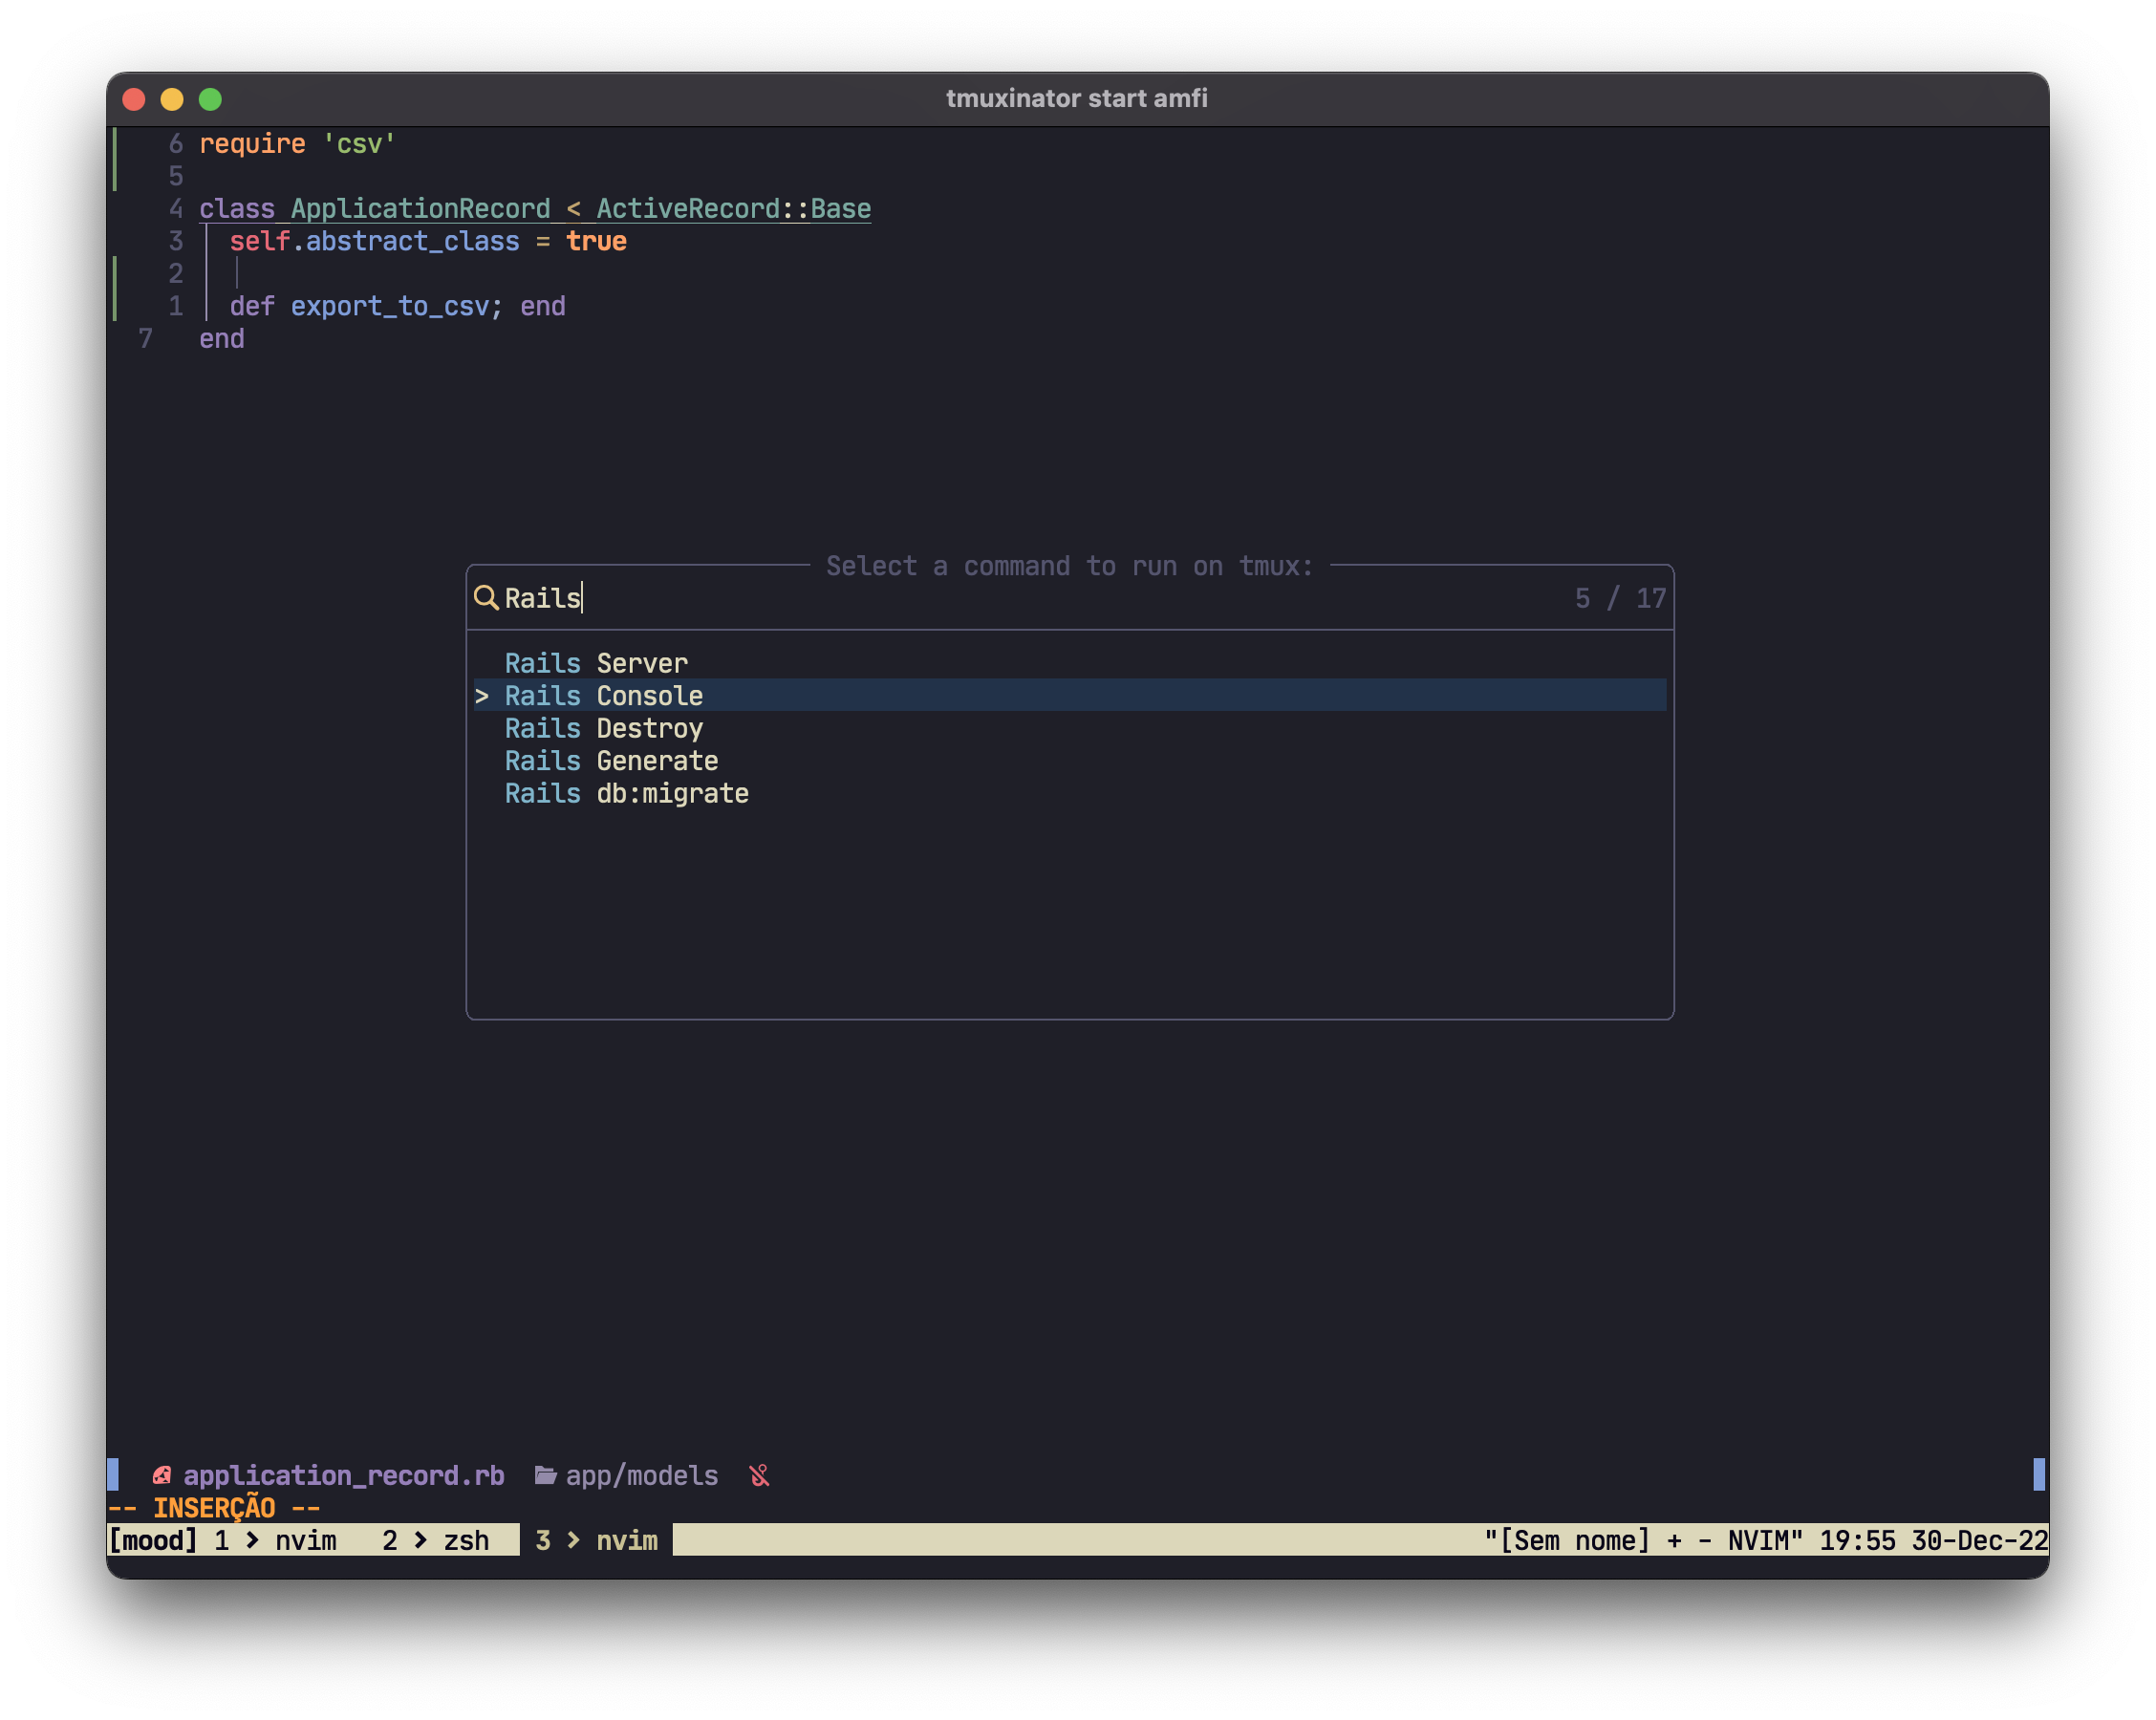Run the Rails db:migrate entry
Image resolution: width=2156 pixels, height=1720 pixels.
[626, 794]
